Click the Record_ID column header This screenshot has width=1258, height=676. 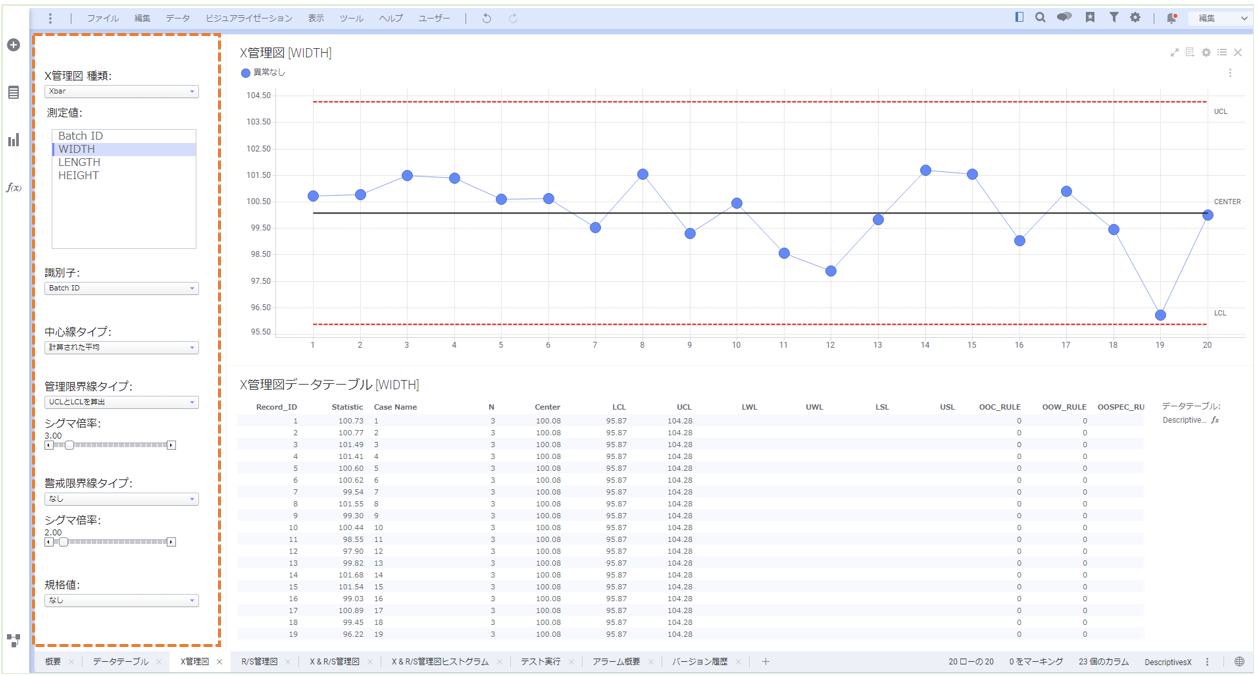(276, 407)
